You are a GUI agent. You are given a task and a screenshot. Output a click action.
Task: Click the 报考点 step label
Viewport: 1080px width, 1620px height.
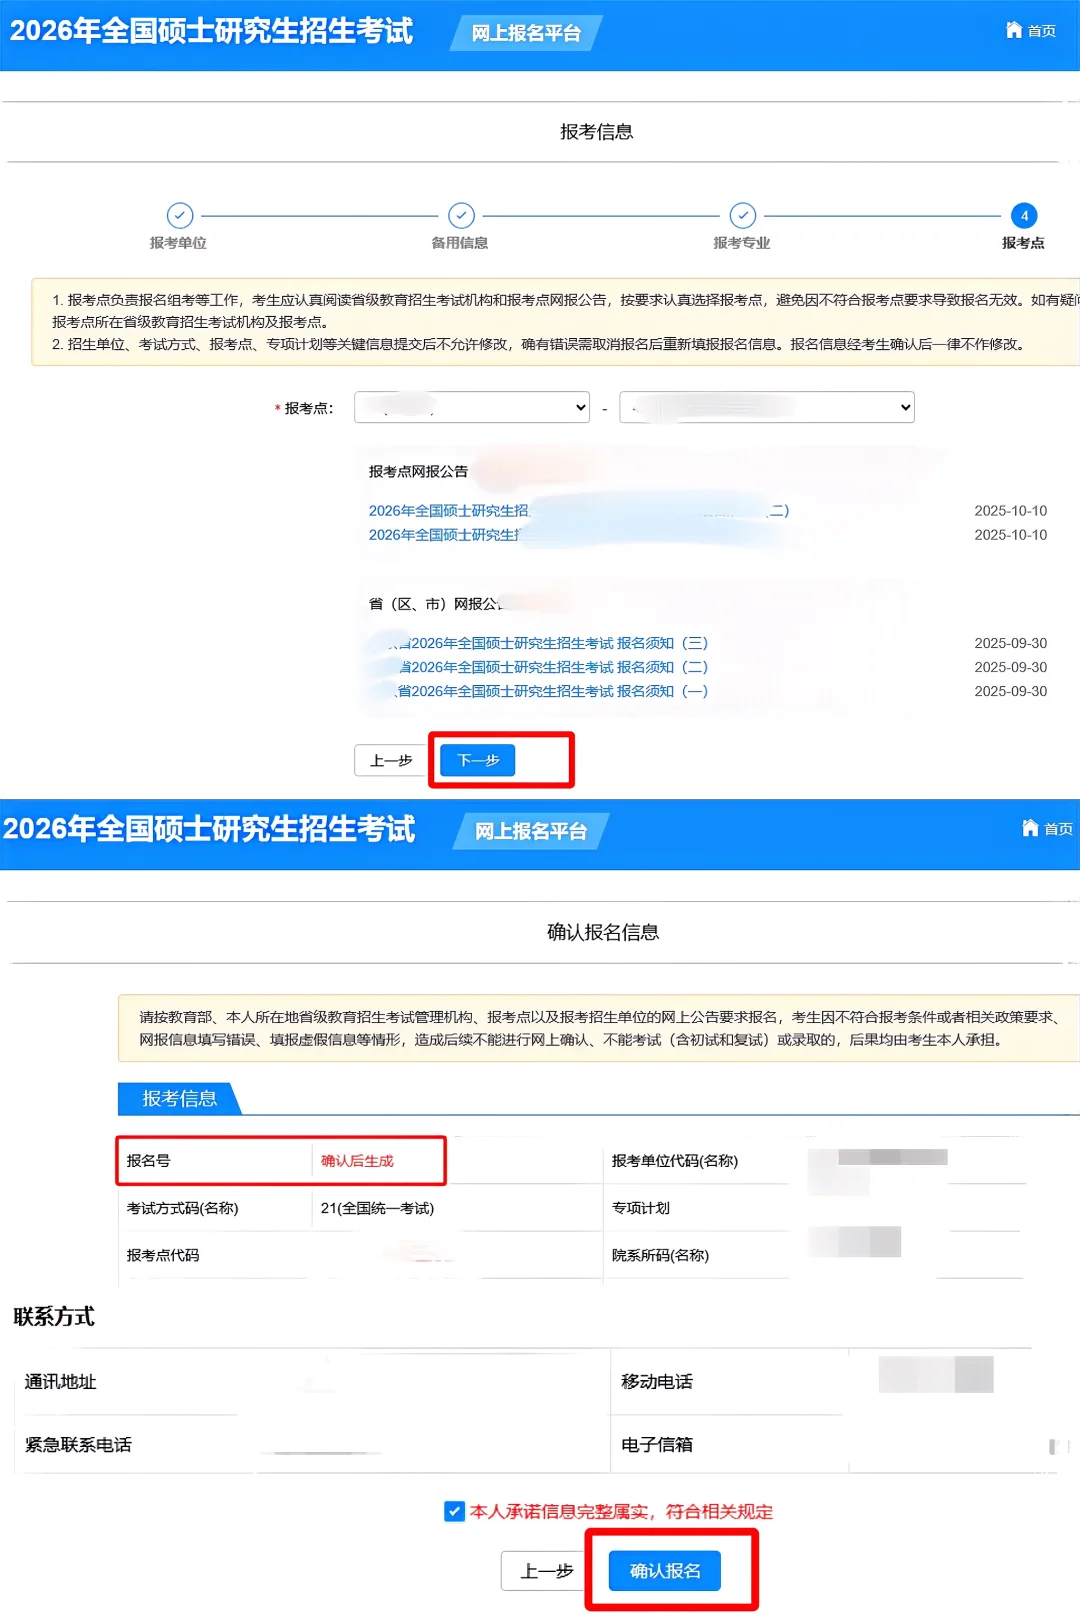(x=1023, y=243)
